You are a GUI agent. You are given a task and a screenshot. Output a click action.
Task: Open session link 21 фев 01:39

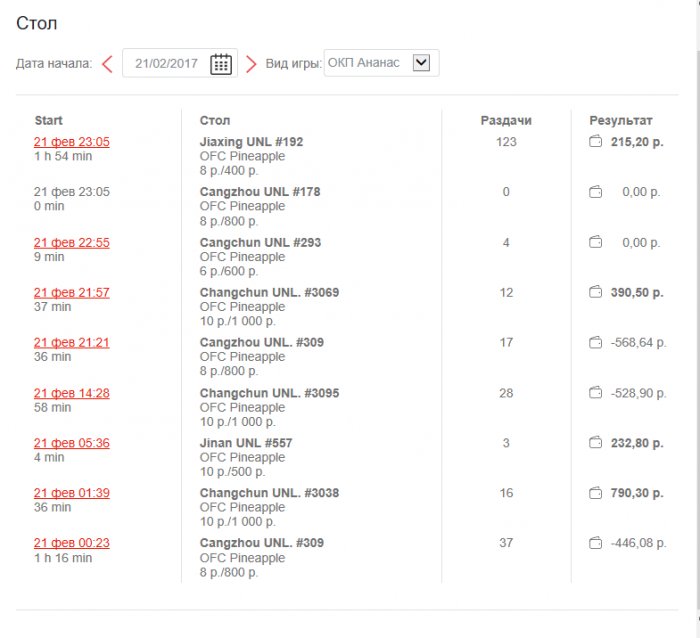[x=71, y=492]
